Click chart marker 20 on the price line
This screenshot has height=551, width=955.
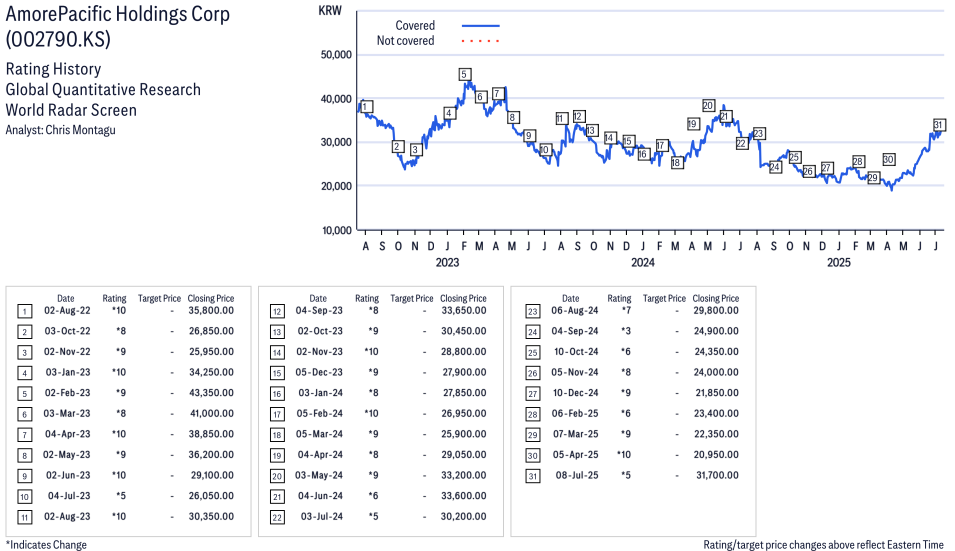(708, 105)
